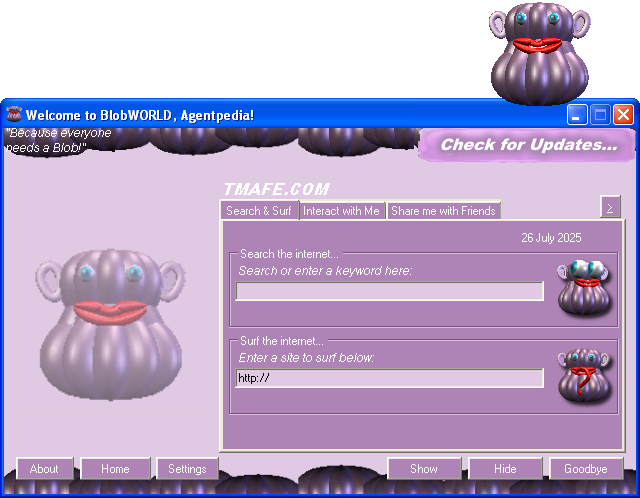Click the Hide button
This screenshot has height=498, width=640.
point(505,469)
